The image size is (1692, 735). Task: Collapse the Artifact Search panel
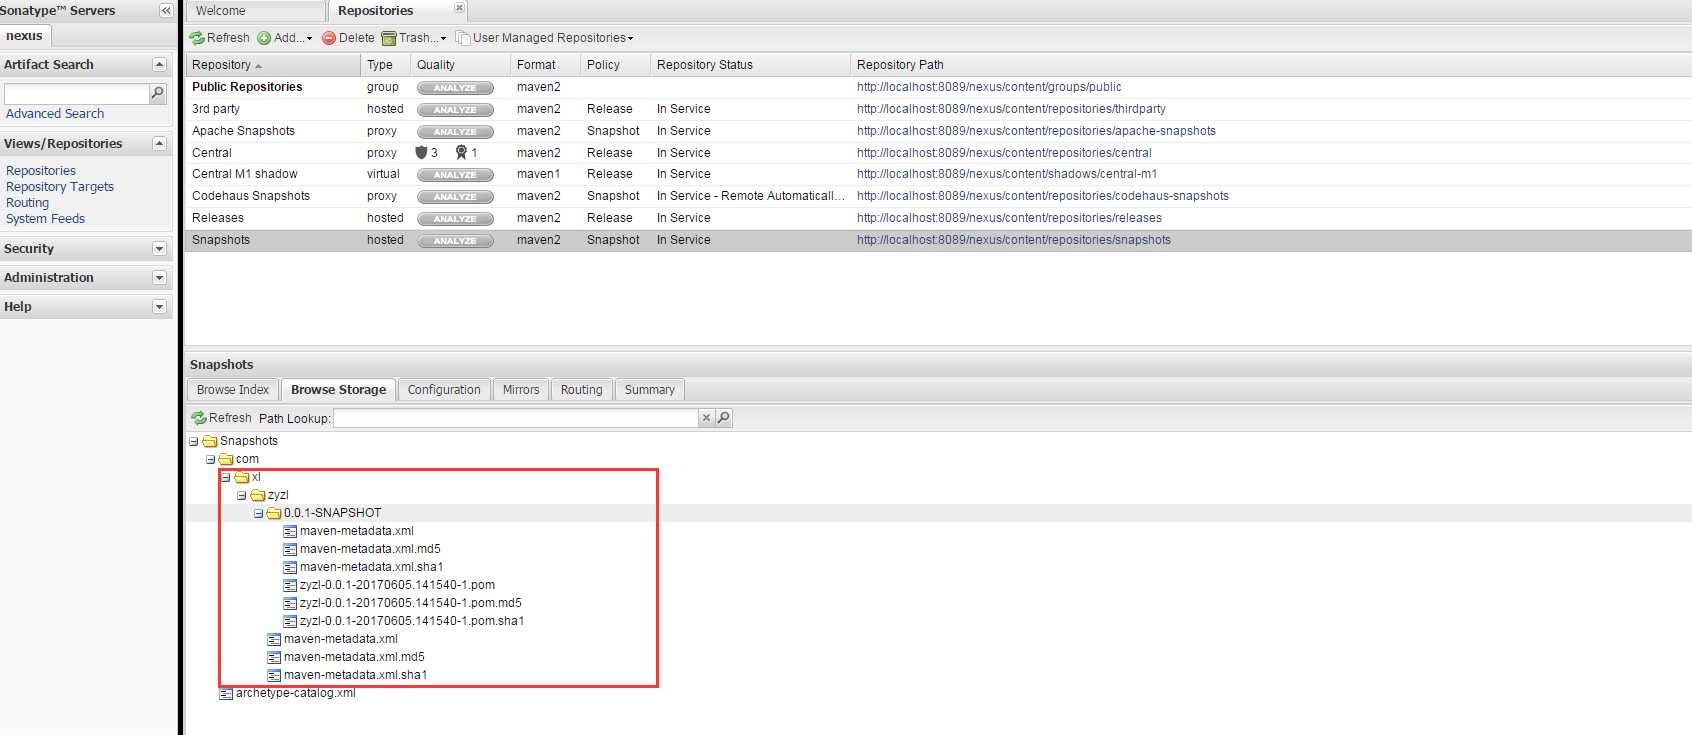click(159, 64)
